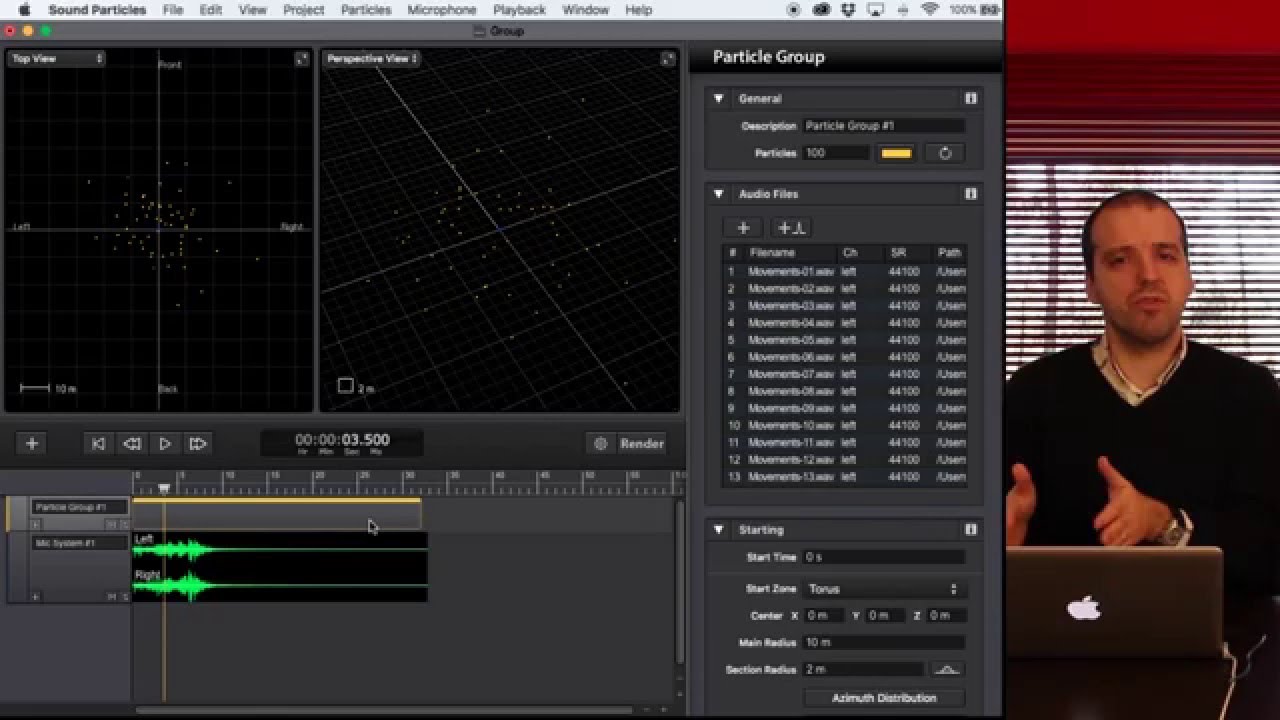Open the Start Zone Torus dropdown
1280x720 pixels.
point(884,589)
